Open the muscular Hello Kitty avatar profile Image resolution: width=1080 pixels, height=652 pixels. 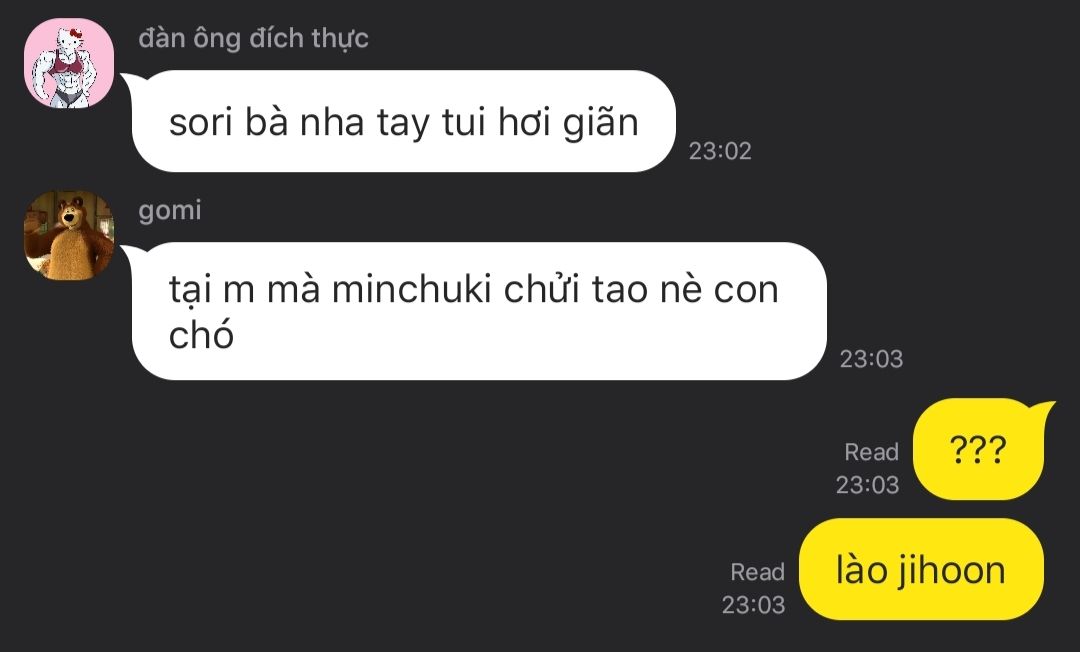coord(69,63)
